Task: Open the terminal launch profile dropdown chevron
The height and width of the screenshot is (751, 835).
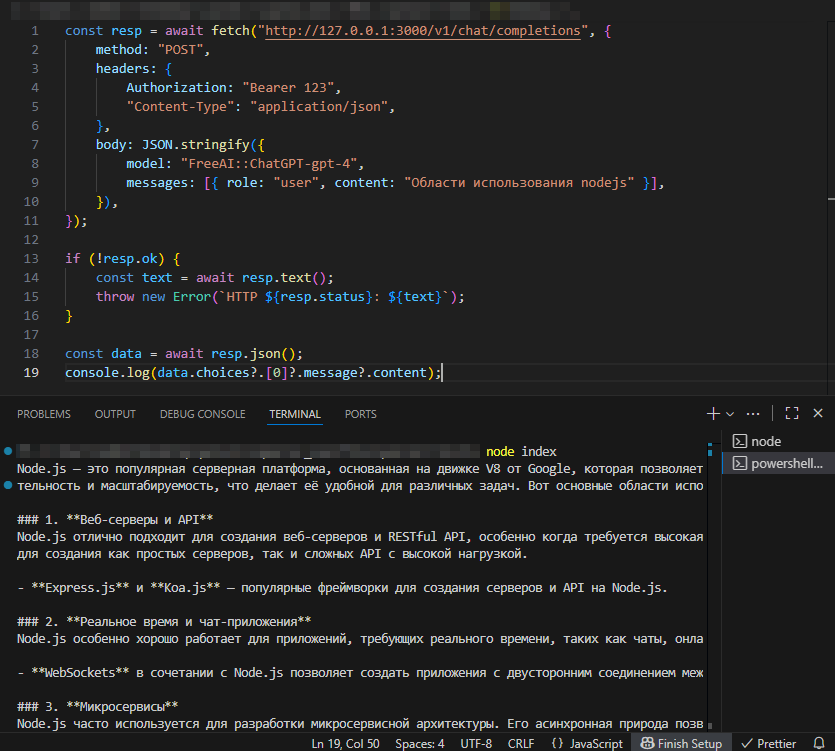Action: coord(730,413)
